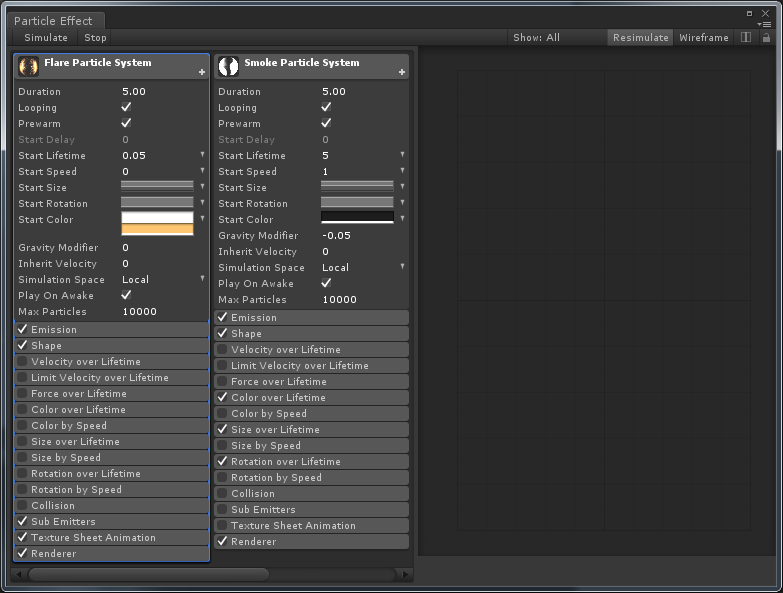Open Simulation Space dropdown in Smoke system
This screenshot has height=593, width=783.
click(x=402, y=267)
